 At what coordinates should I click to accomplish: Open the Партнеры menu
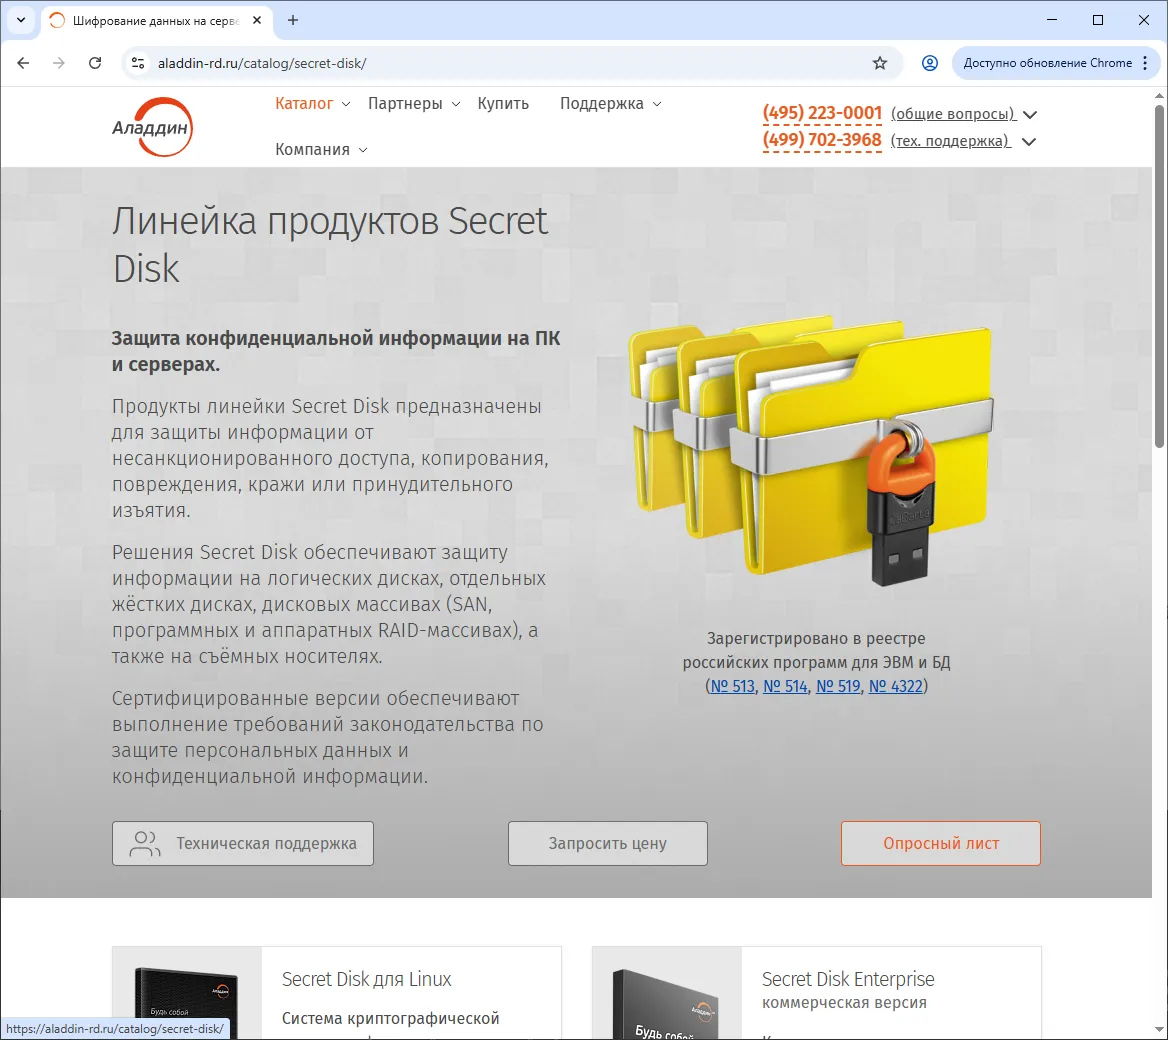[x=405, y=104]
